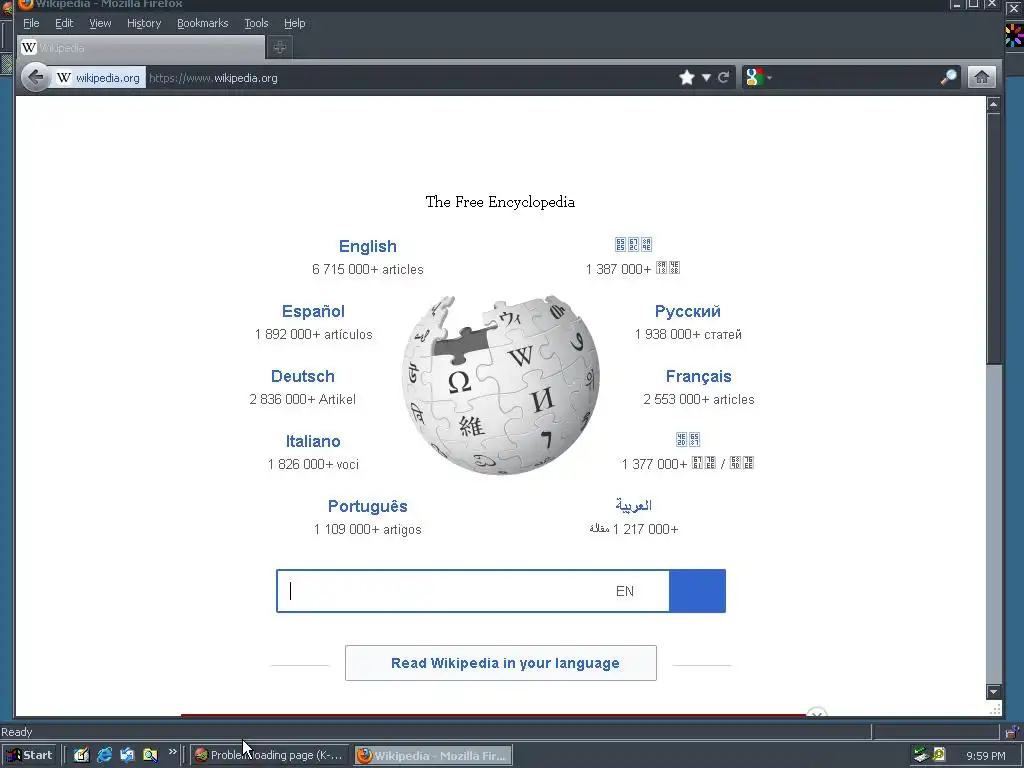Click the status bar icon at far right

[1012, 732]
